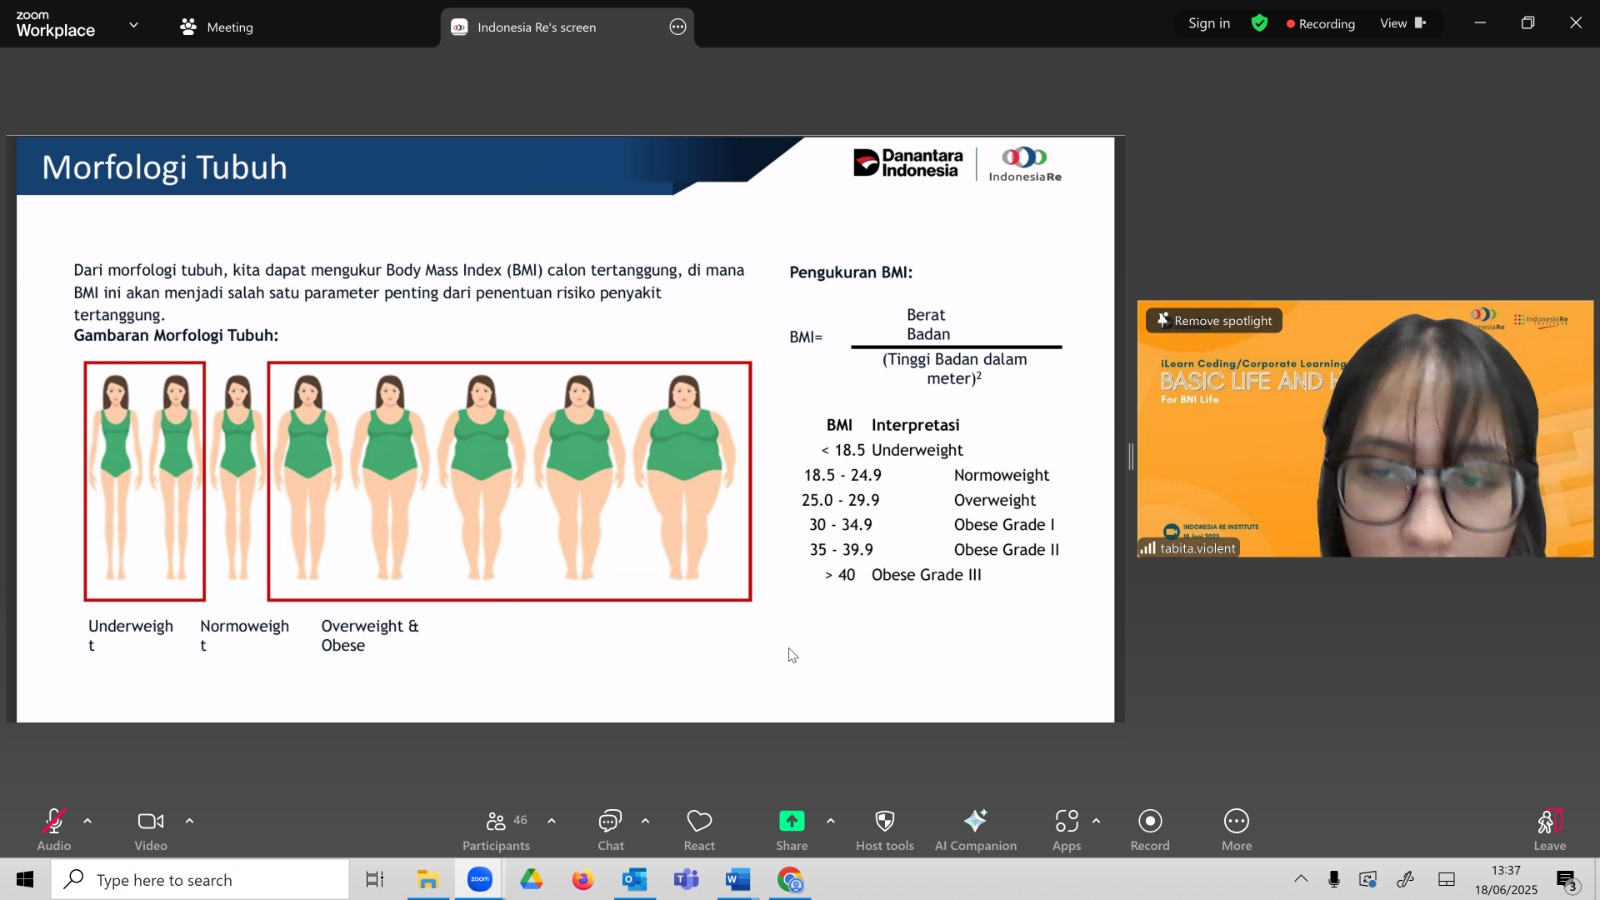Click the Windows taskbar search box
The width and height of the screenshot is (1600, 900).
(200, 880)
